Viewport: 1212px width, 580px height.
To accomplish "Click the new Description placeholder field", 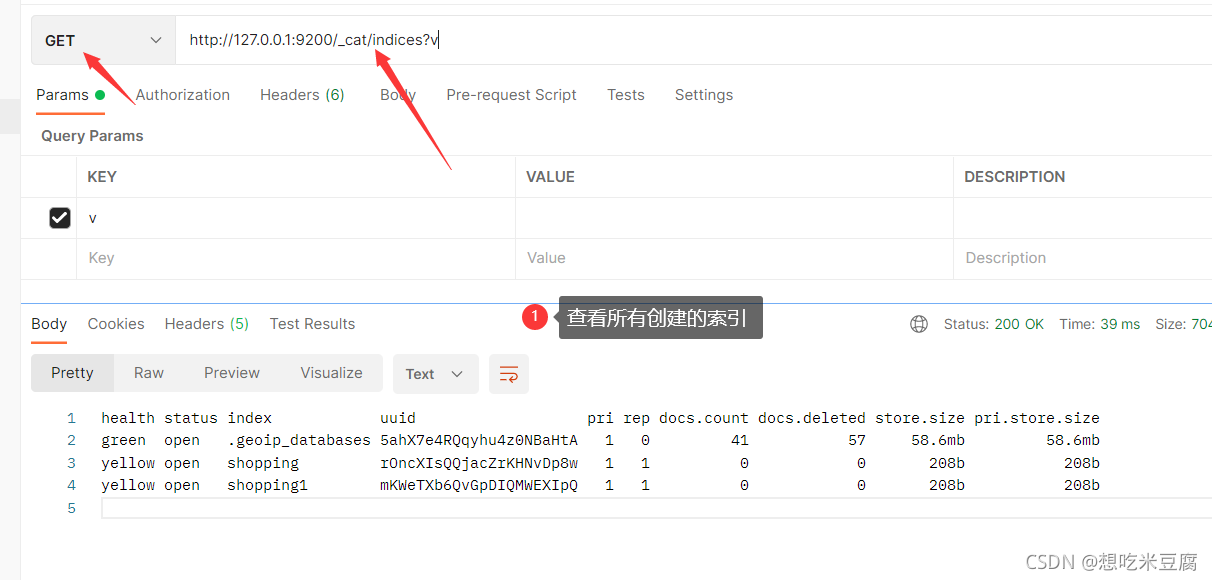I will tap(1083, 258).
